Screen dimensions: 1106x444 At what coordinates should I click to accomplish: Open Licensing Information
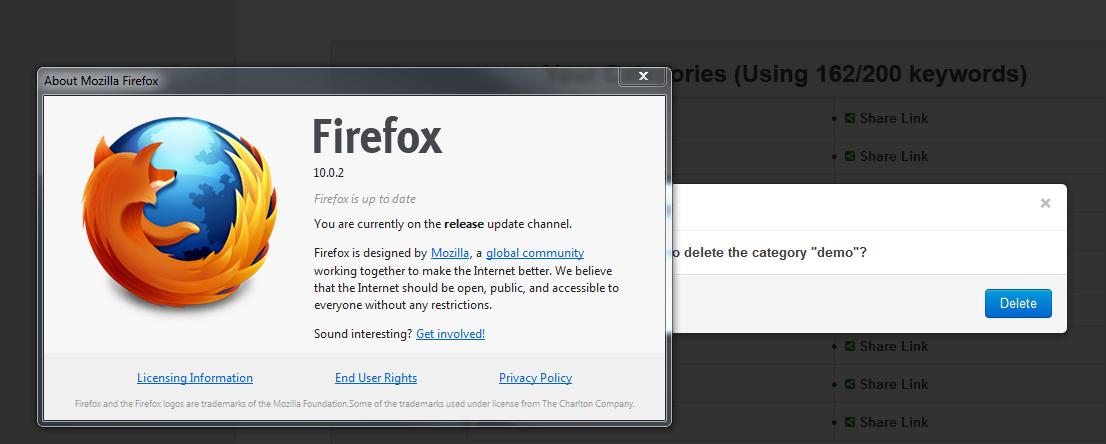coord(195,378)
